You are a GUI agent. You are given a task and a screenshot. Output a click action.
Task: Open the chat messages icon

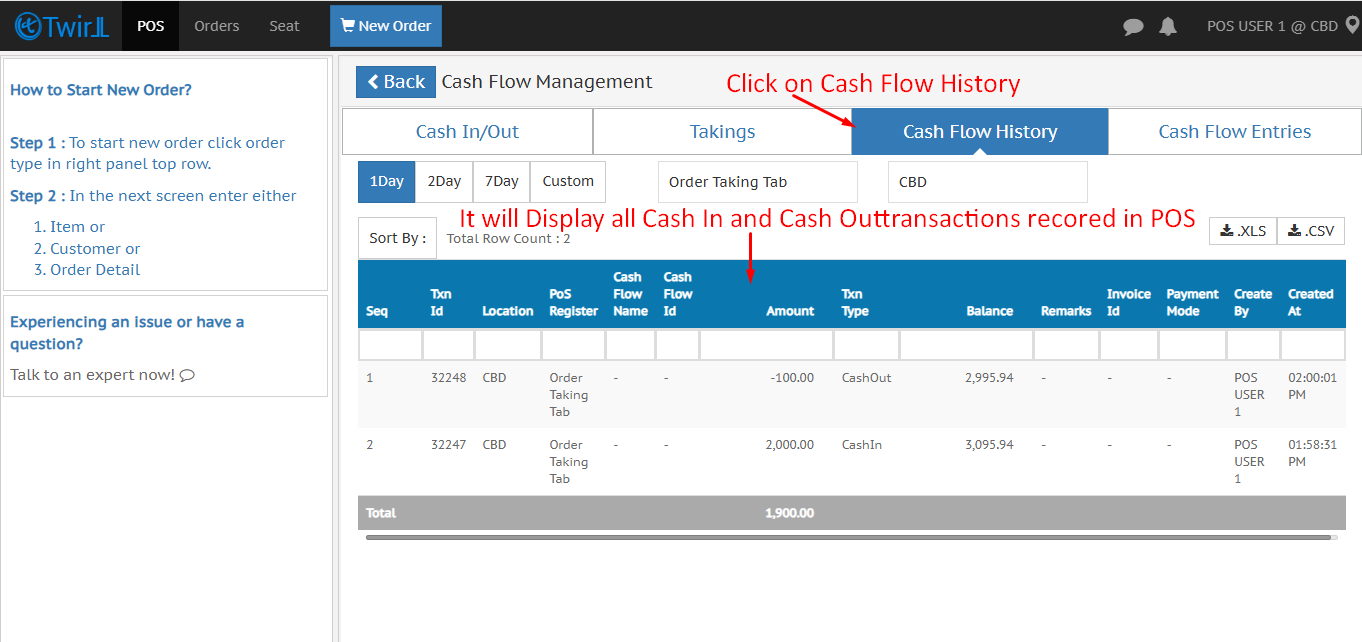(x=1133, y=27)
